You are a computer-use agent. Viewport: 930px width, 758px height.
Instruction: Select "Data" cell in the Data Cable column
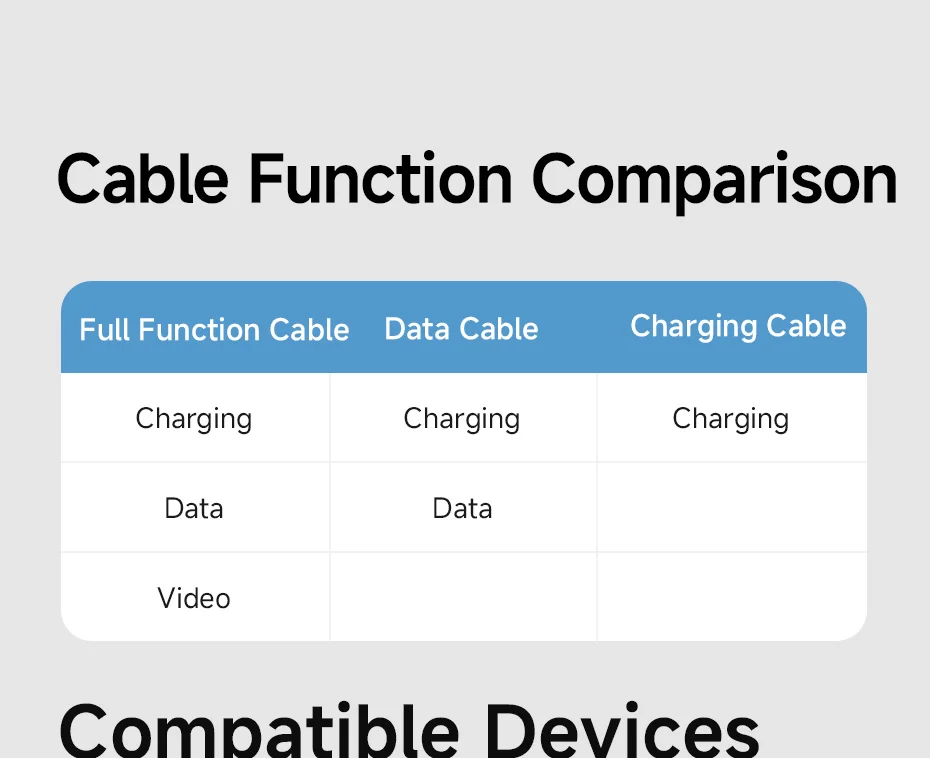point(462,508)
